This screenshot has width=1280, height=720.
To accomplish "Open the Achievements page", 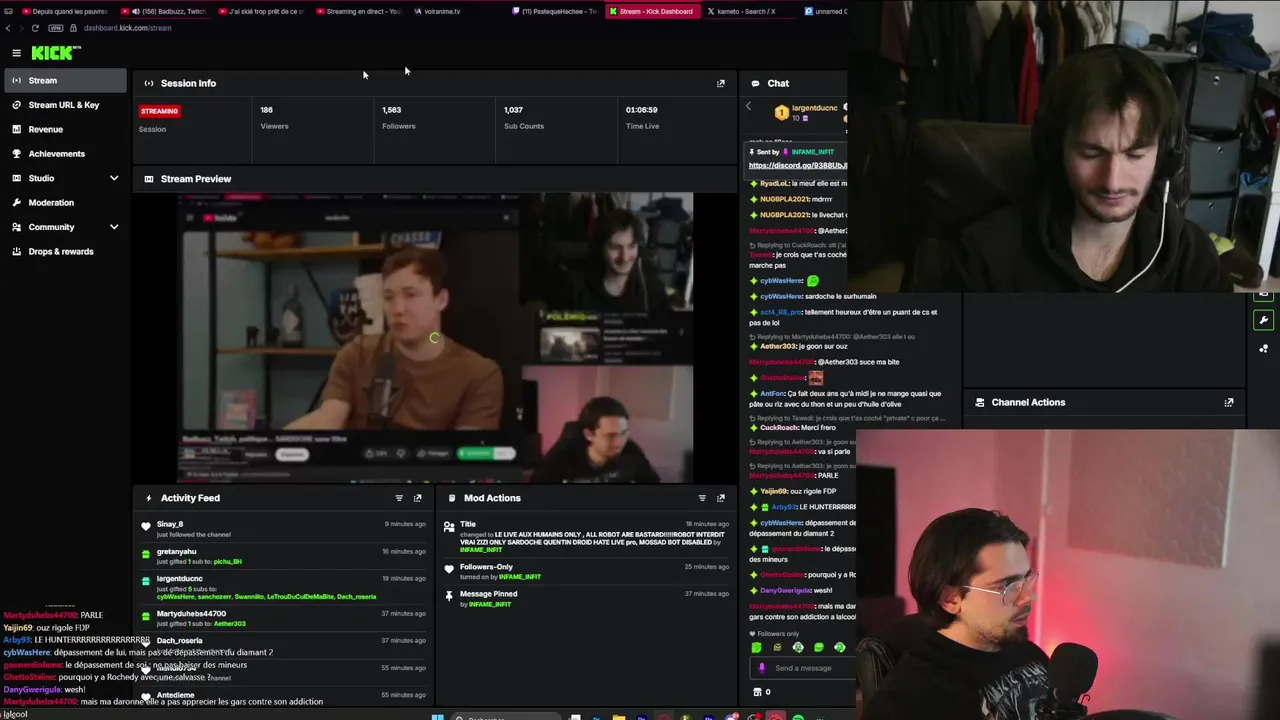I will (64, 154).
